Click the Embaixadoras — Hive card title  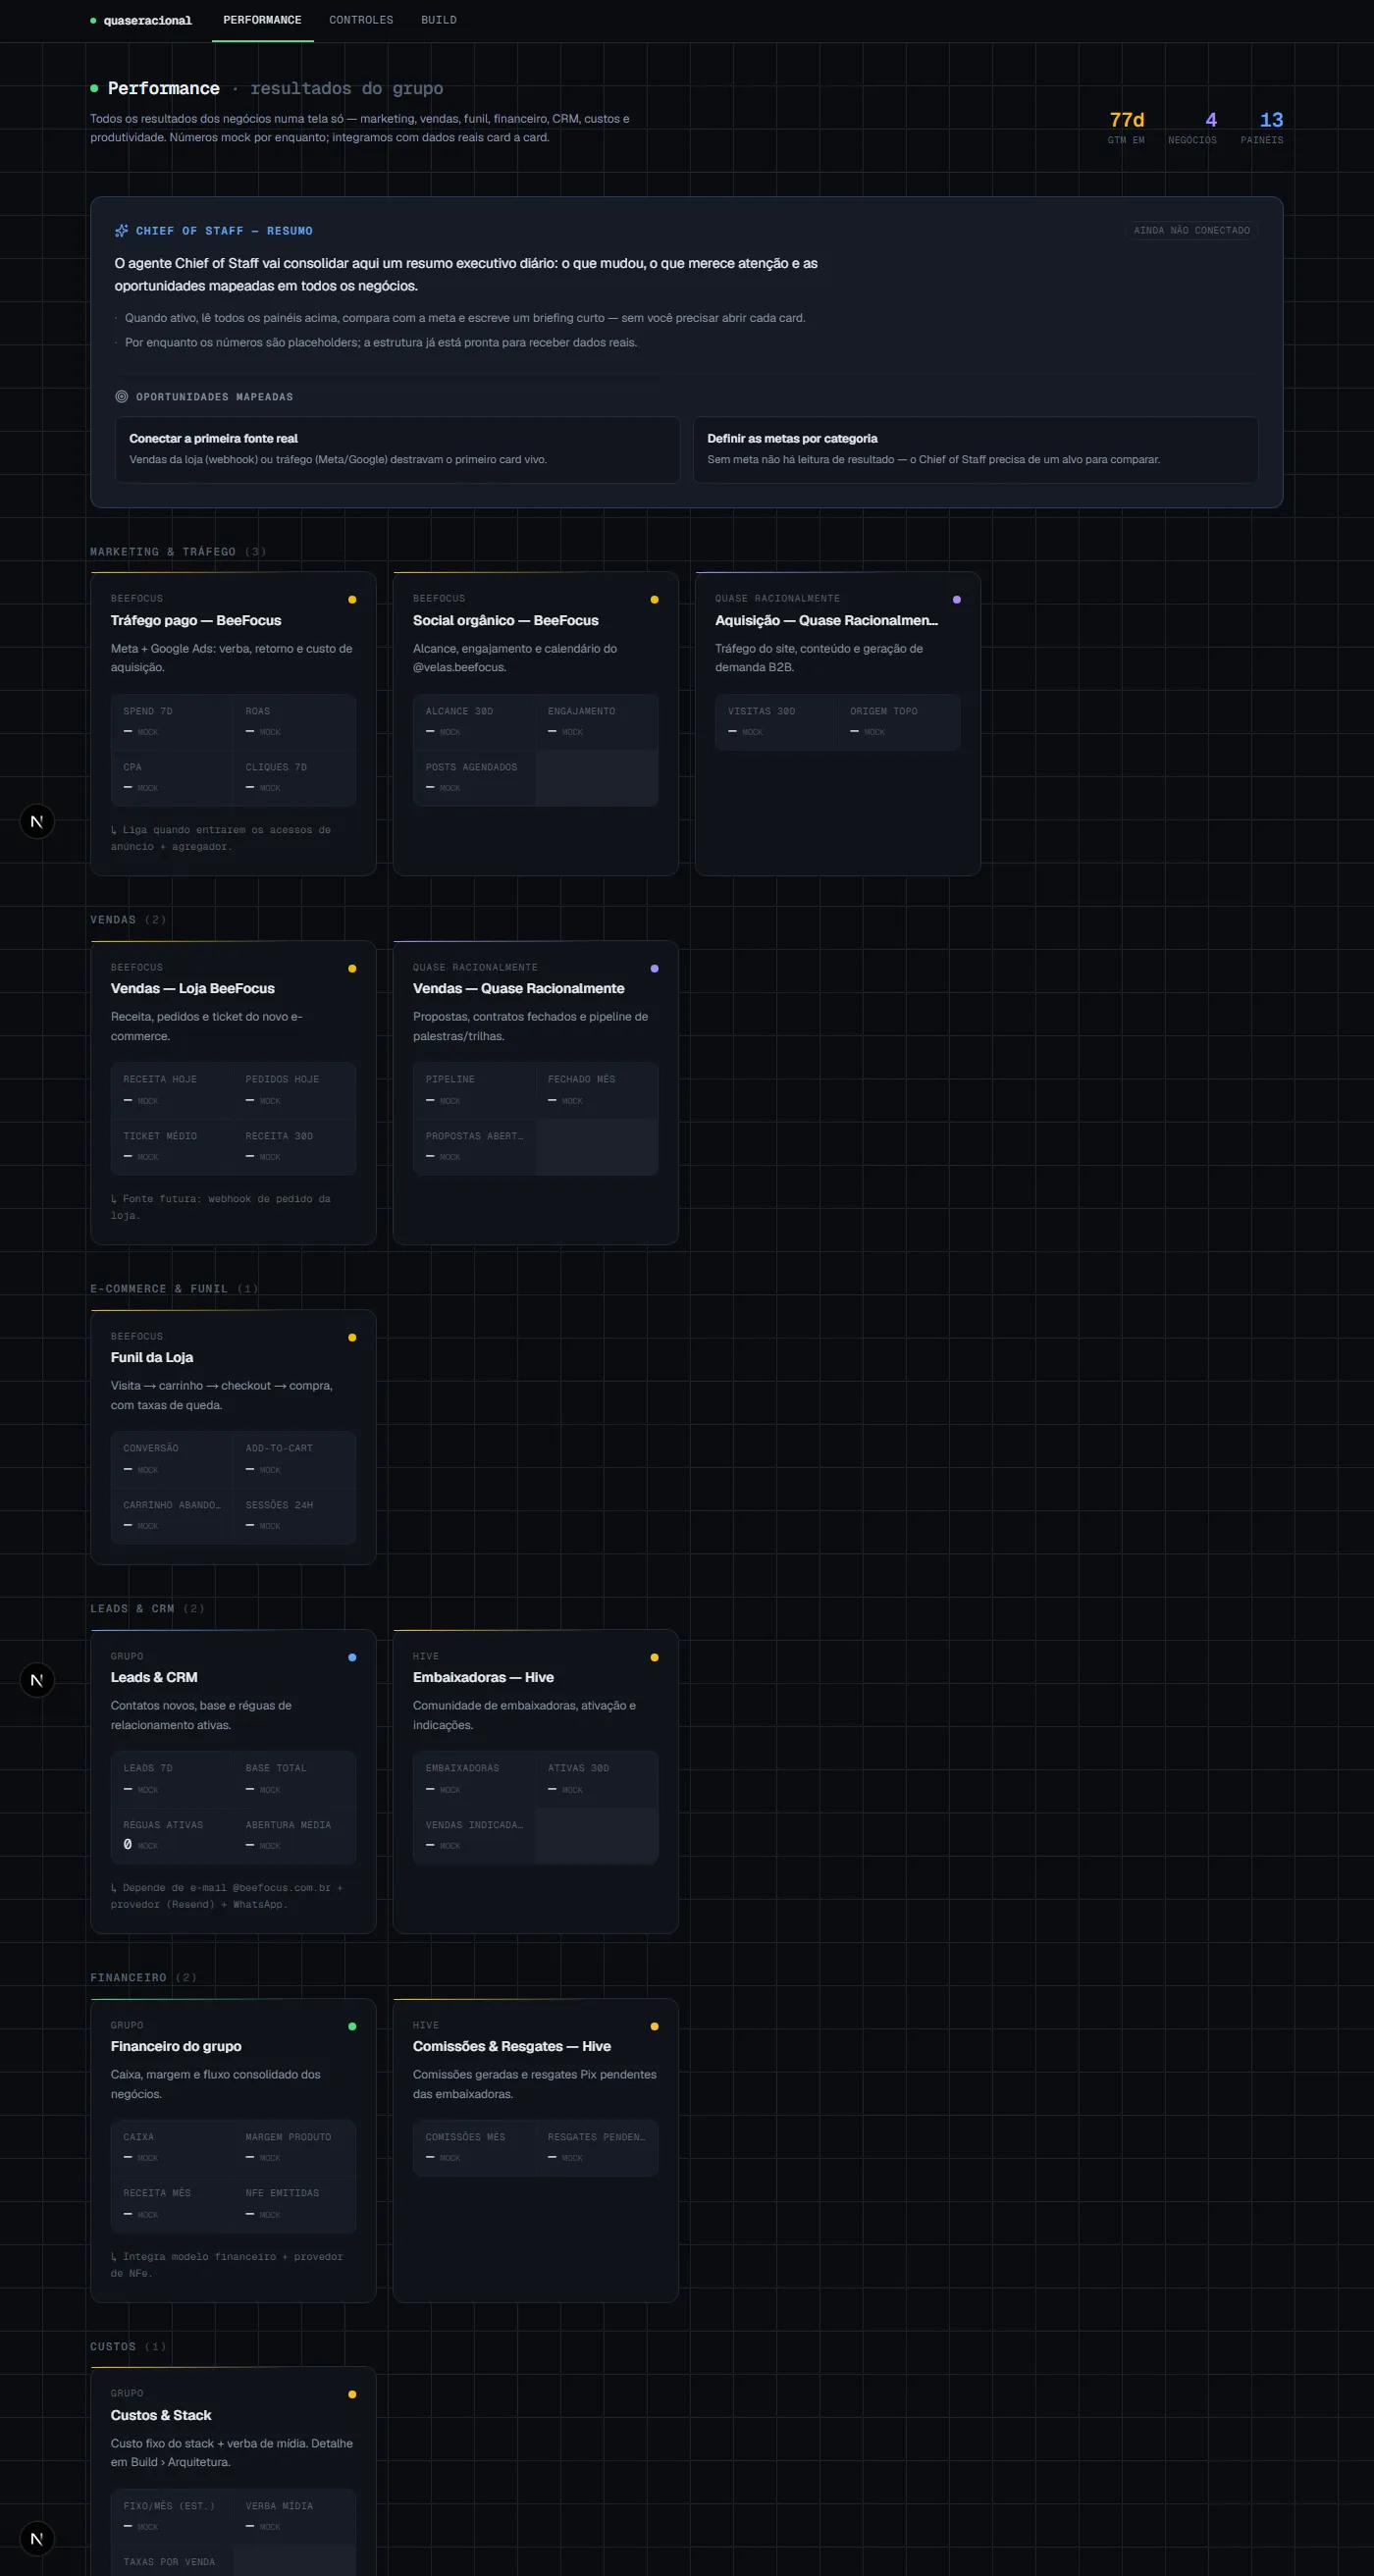[483, 1678]
